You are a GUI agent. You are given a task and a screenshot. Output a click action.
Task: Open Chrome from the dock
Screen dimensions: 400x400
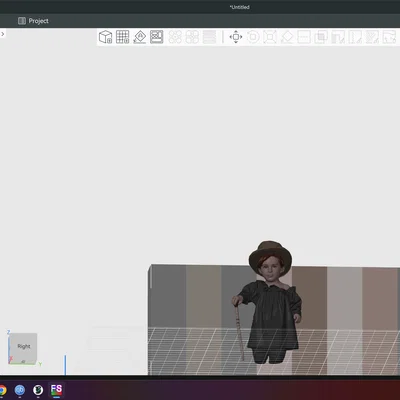(2, 389)
